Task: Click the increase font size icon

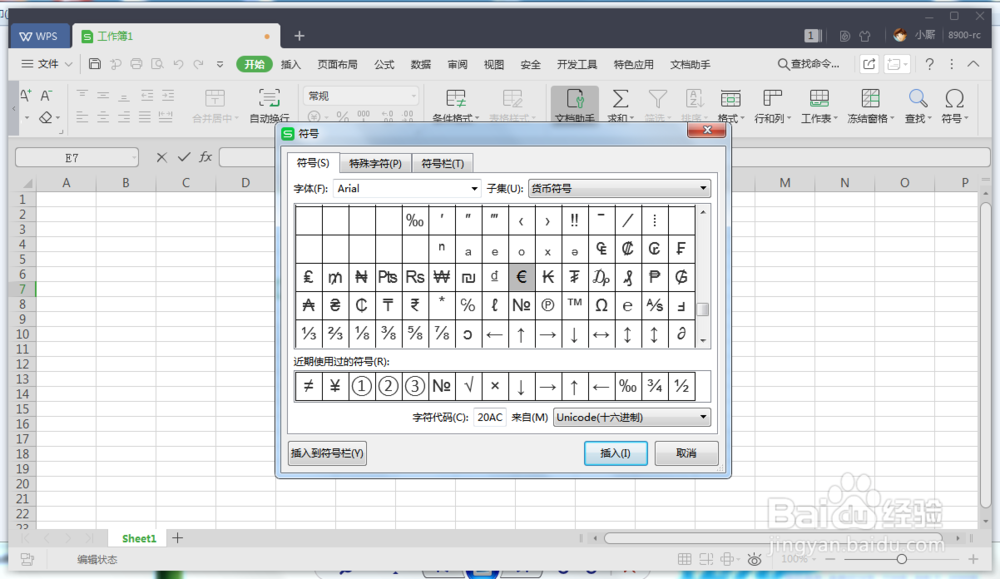Action: coord(26,96)
